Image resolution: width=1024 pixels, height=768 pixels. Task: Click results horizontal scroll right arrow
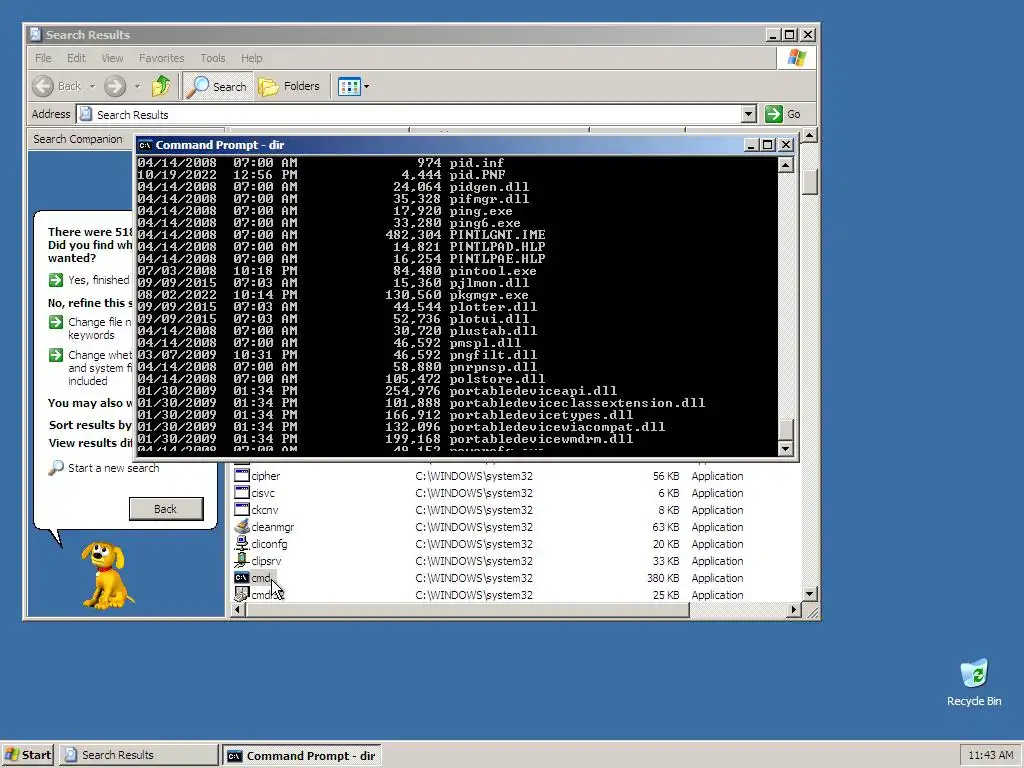pyautogui.click(x=793, y=609)
